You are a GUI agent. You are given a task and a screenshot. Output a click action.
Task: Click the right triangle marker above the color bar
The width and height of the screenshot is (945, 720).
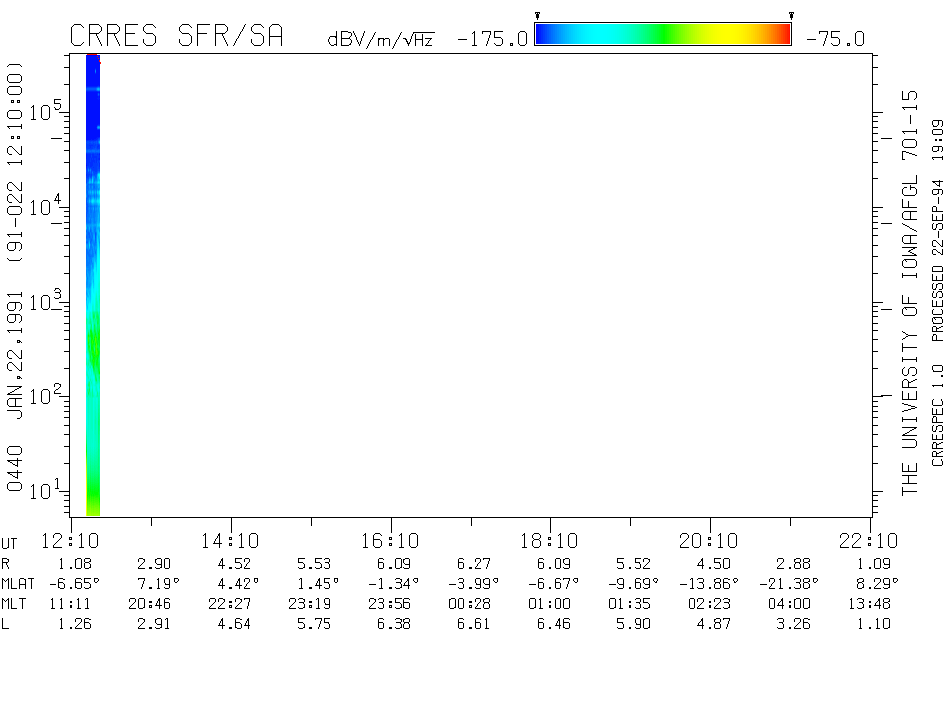pyautogui.click(x=791, y=16)
